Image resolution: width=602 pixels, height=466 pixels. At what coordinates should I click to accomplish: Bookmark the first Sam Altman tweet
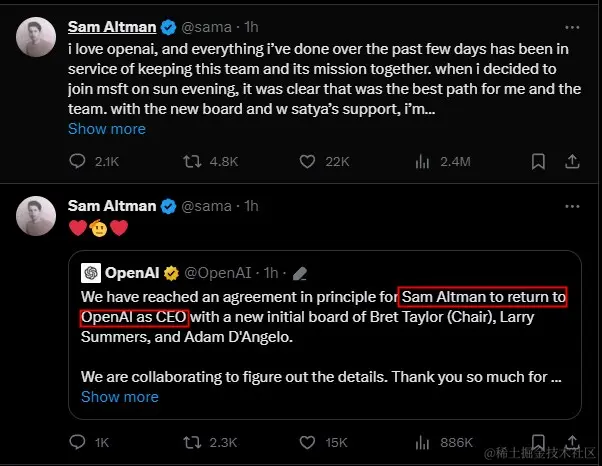pos(538,161)
